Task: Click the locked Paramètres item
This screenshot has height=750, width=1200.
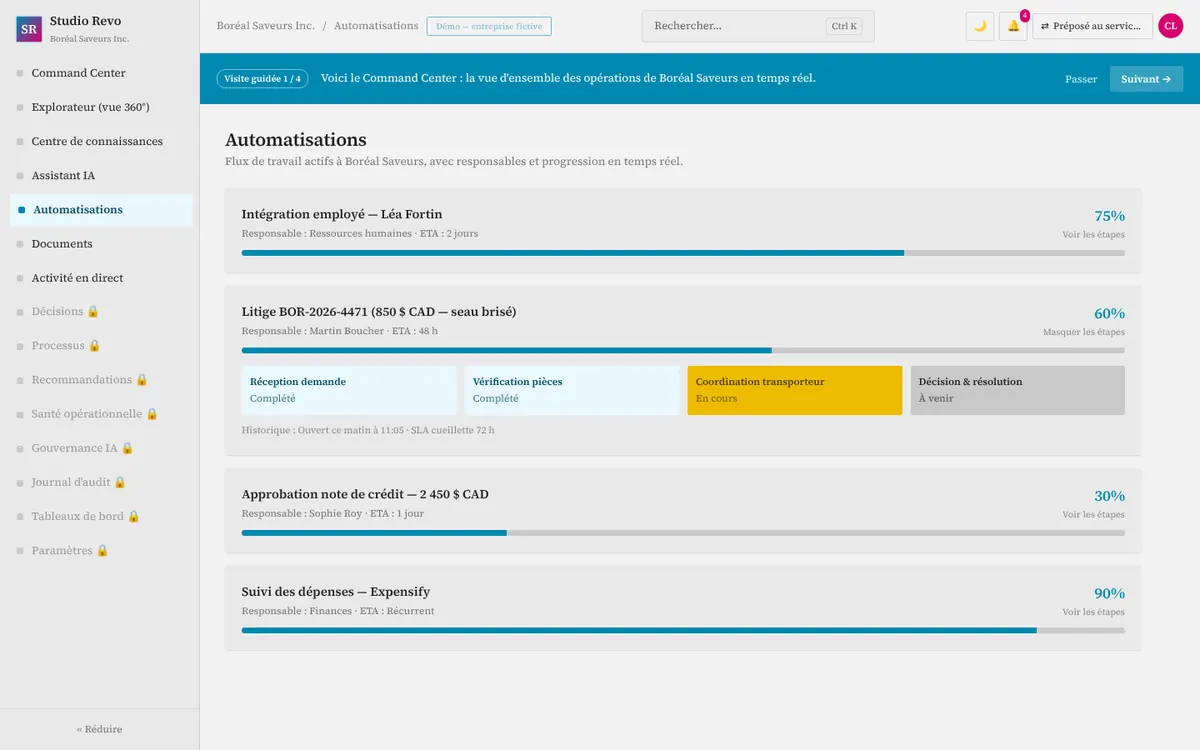Action: pyautogui.click(x=100, y=550)
